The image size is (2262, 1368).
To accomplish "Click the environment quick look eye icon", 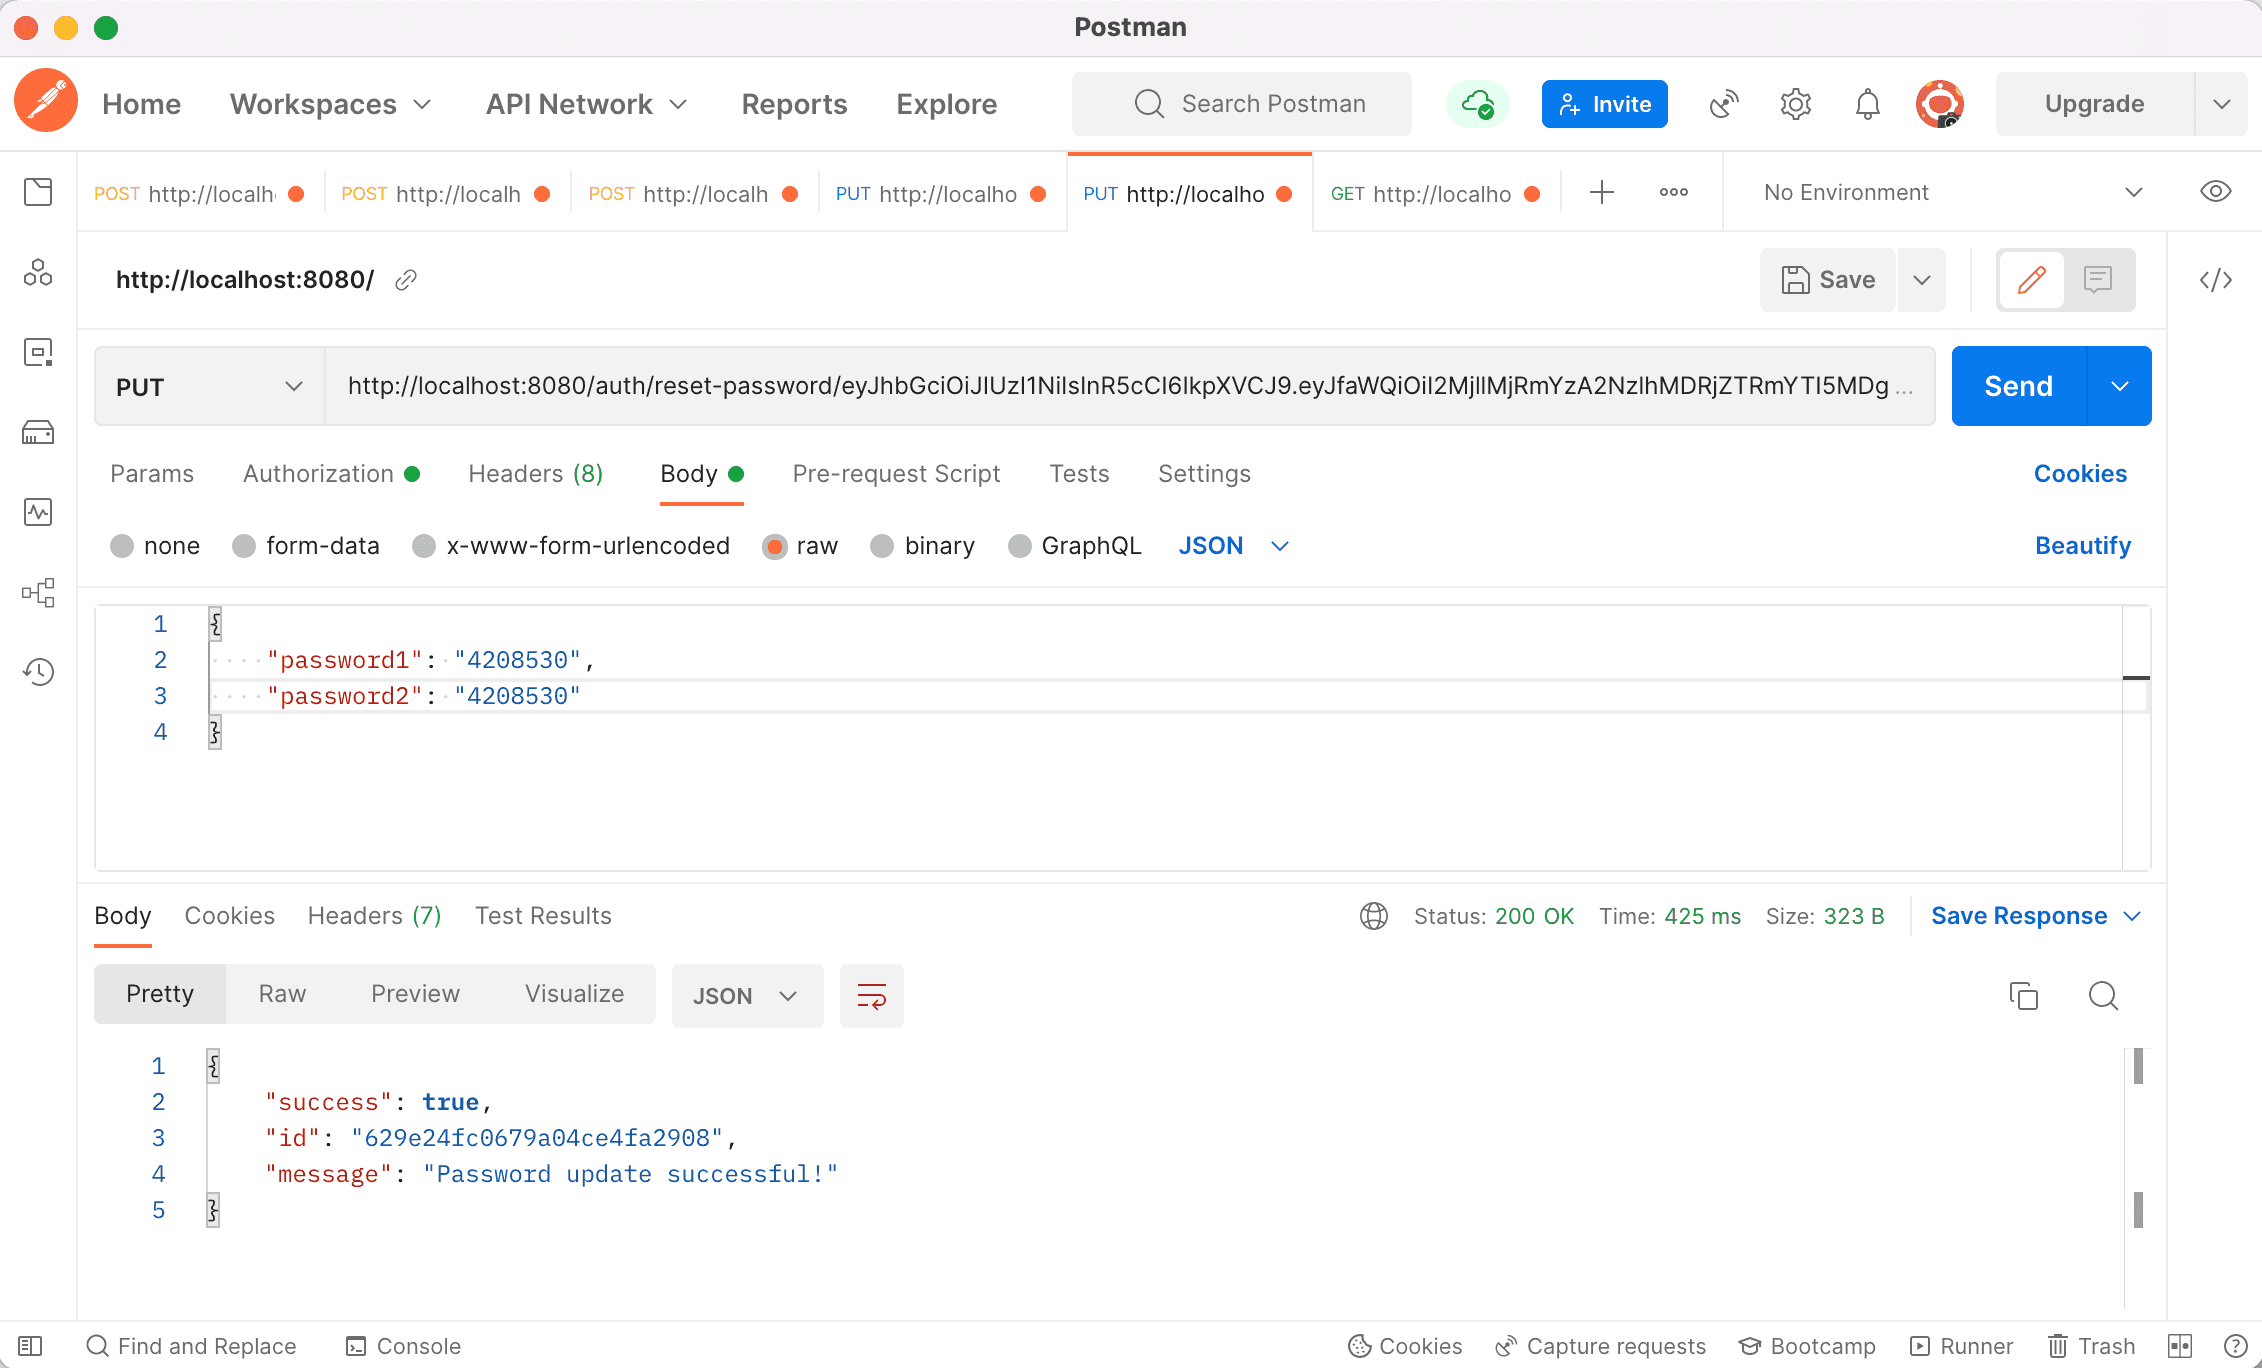I will 2215,192.
